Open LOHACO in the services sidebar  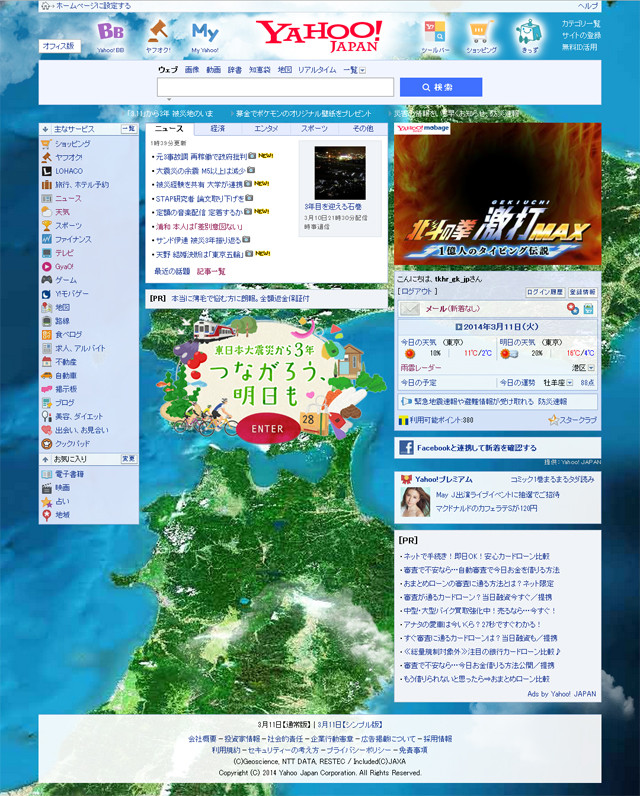coord(69,171)
